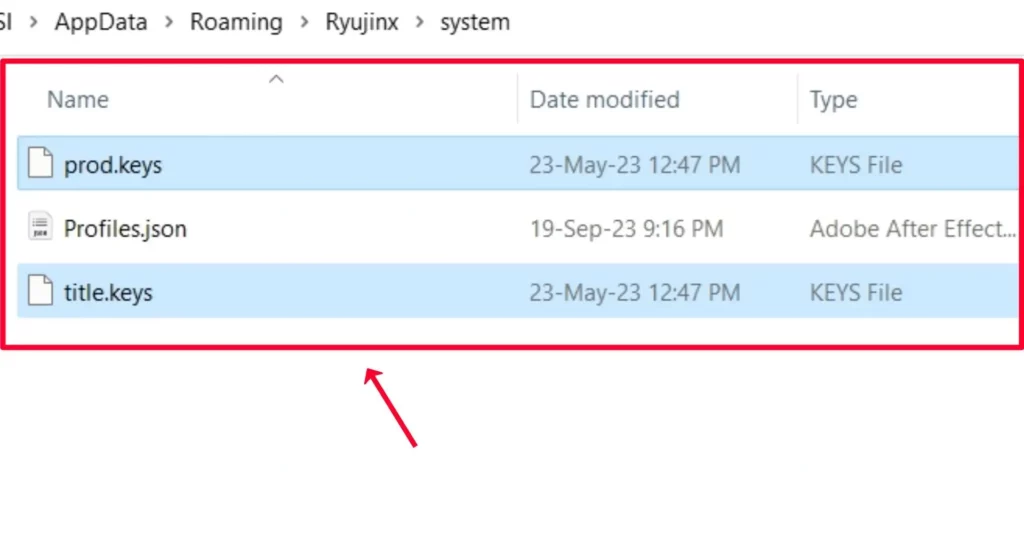Select the title.keys file name
The width and height of the screenshot is (1024, 544).
point(108,293)
